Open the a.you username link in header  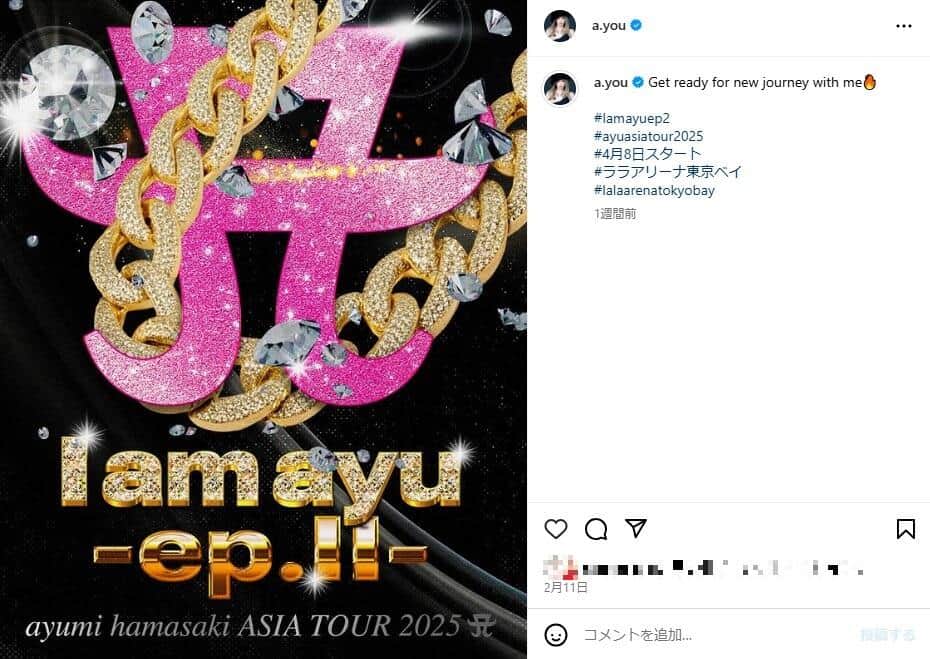coord(609,26)
